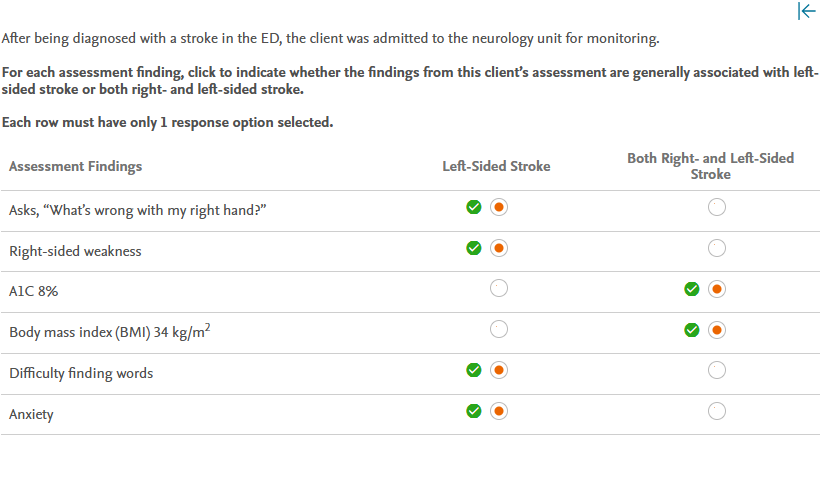Click green checkmark in A1C 8% row

[x=691, y=289]
